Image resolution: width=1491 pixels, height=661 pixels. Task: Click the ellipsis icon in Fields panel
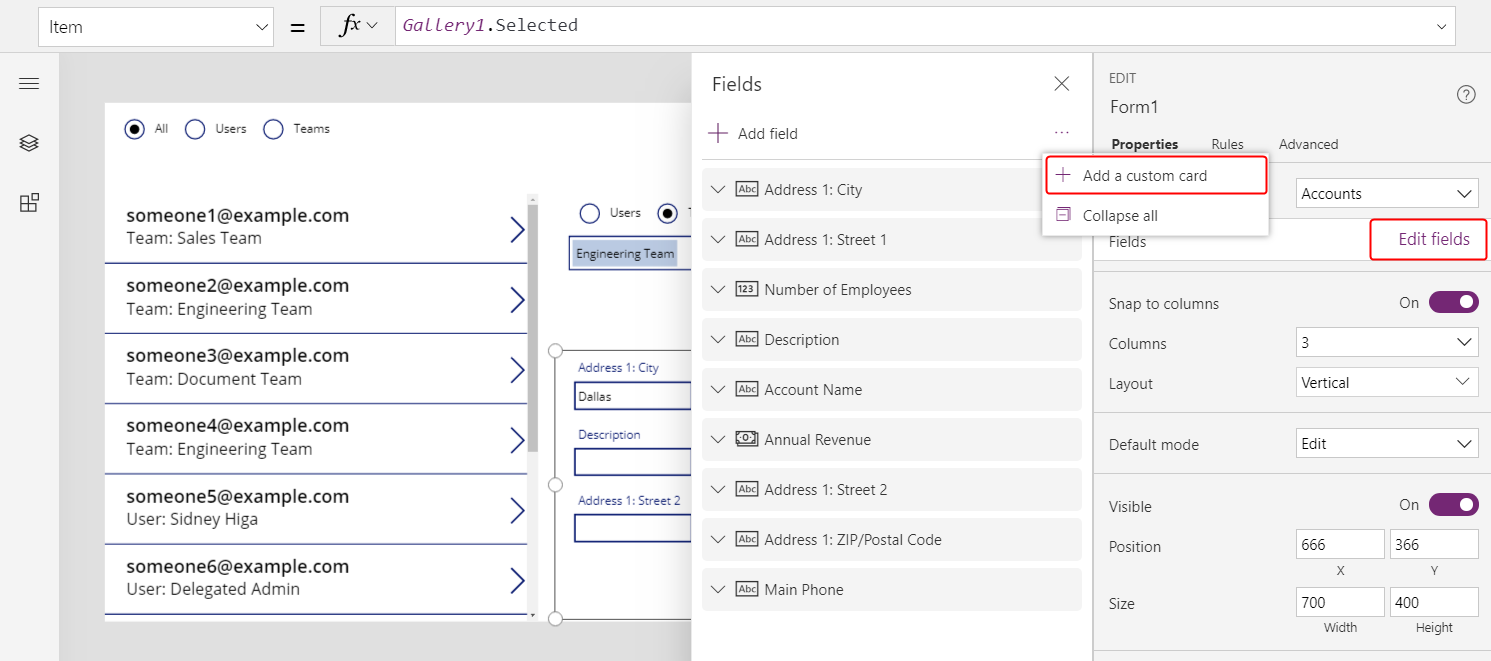(1062, 133)
